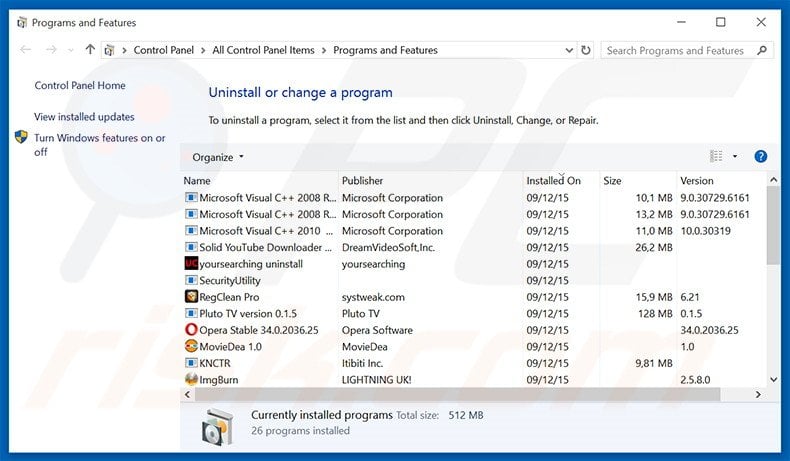Click the horizontal scrollbar right arrow
Viewport: 790px width, 461px height.
[758, 394]
